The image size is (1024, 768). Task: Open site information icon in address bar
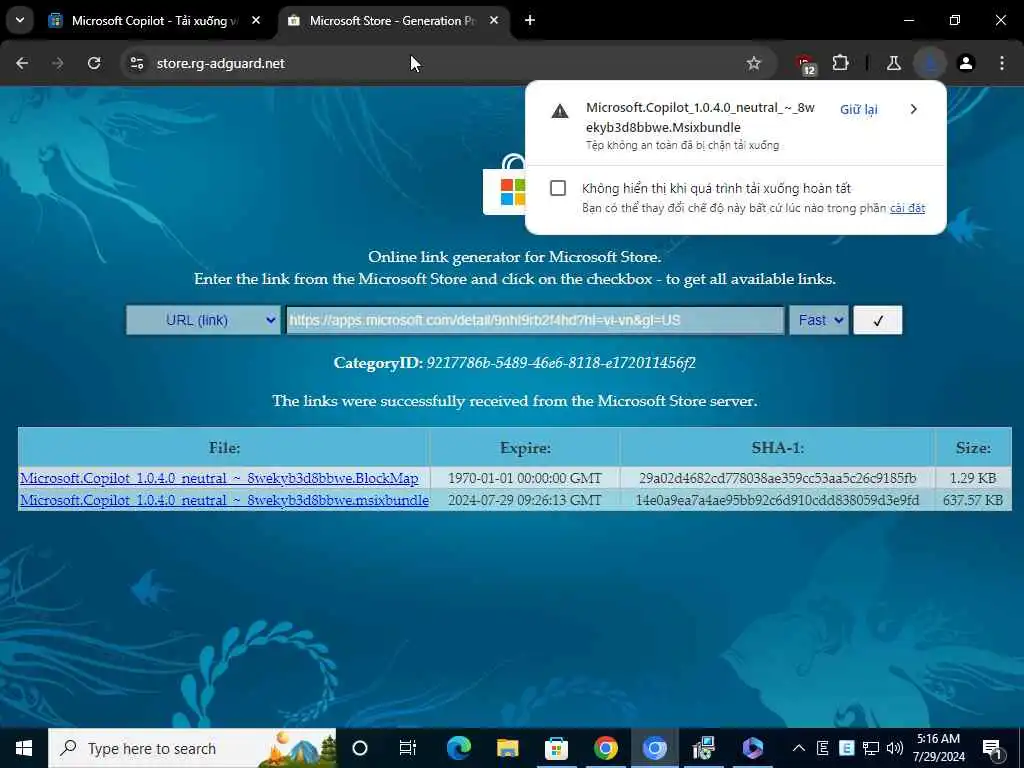[136, 63]
